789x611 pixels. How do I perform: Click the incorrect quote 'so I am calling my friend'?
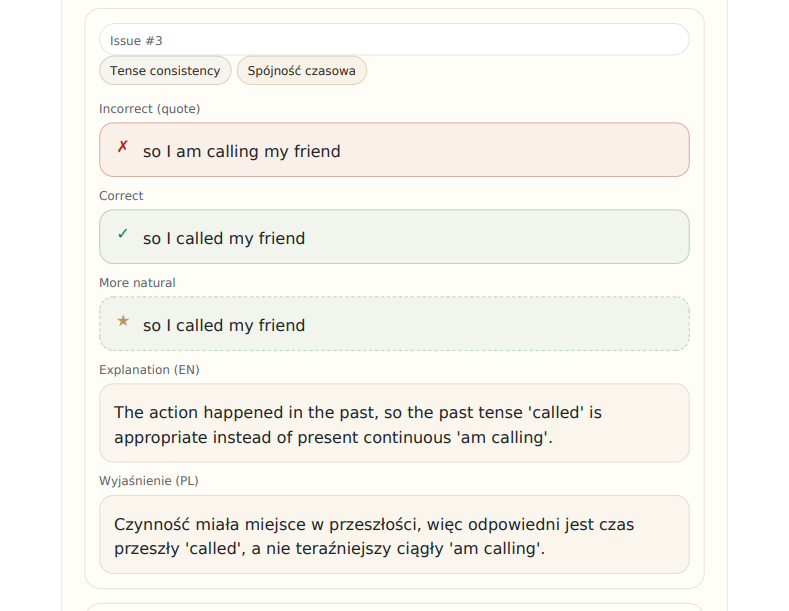242,152
